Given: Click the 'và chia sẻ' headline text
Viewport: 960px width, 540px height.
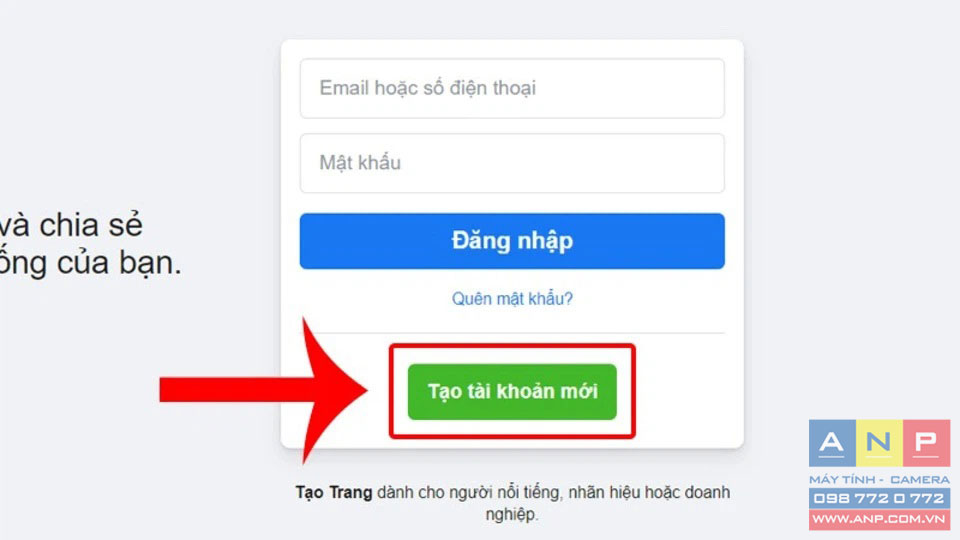Looking at the screenshot, I should pos(71,225).
